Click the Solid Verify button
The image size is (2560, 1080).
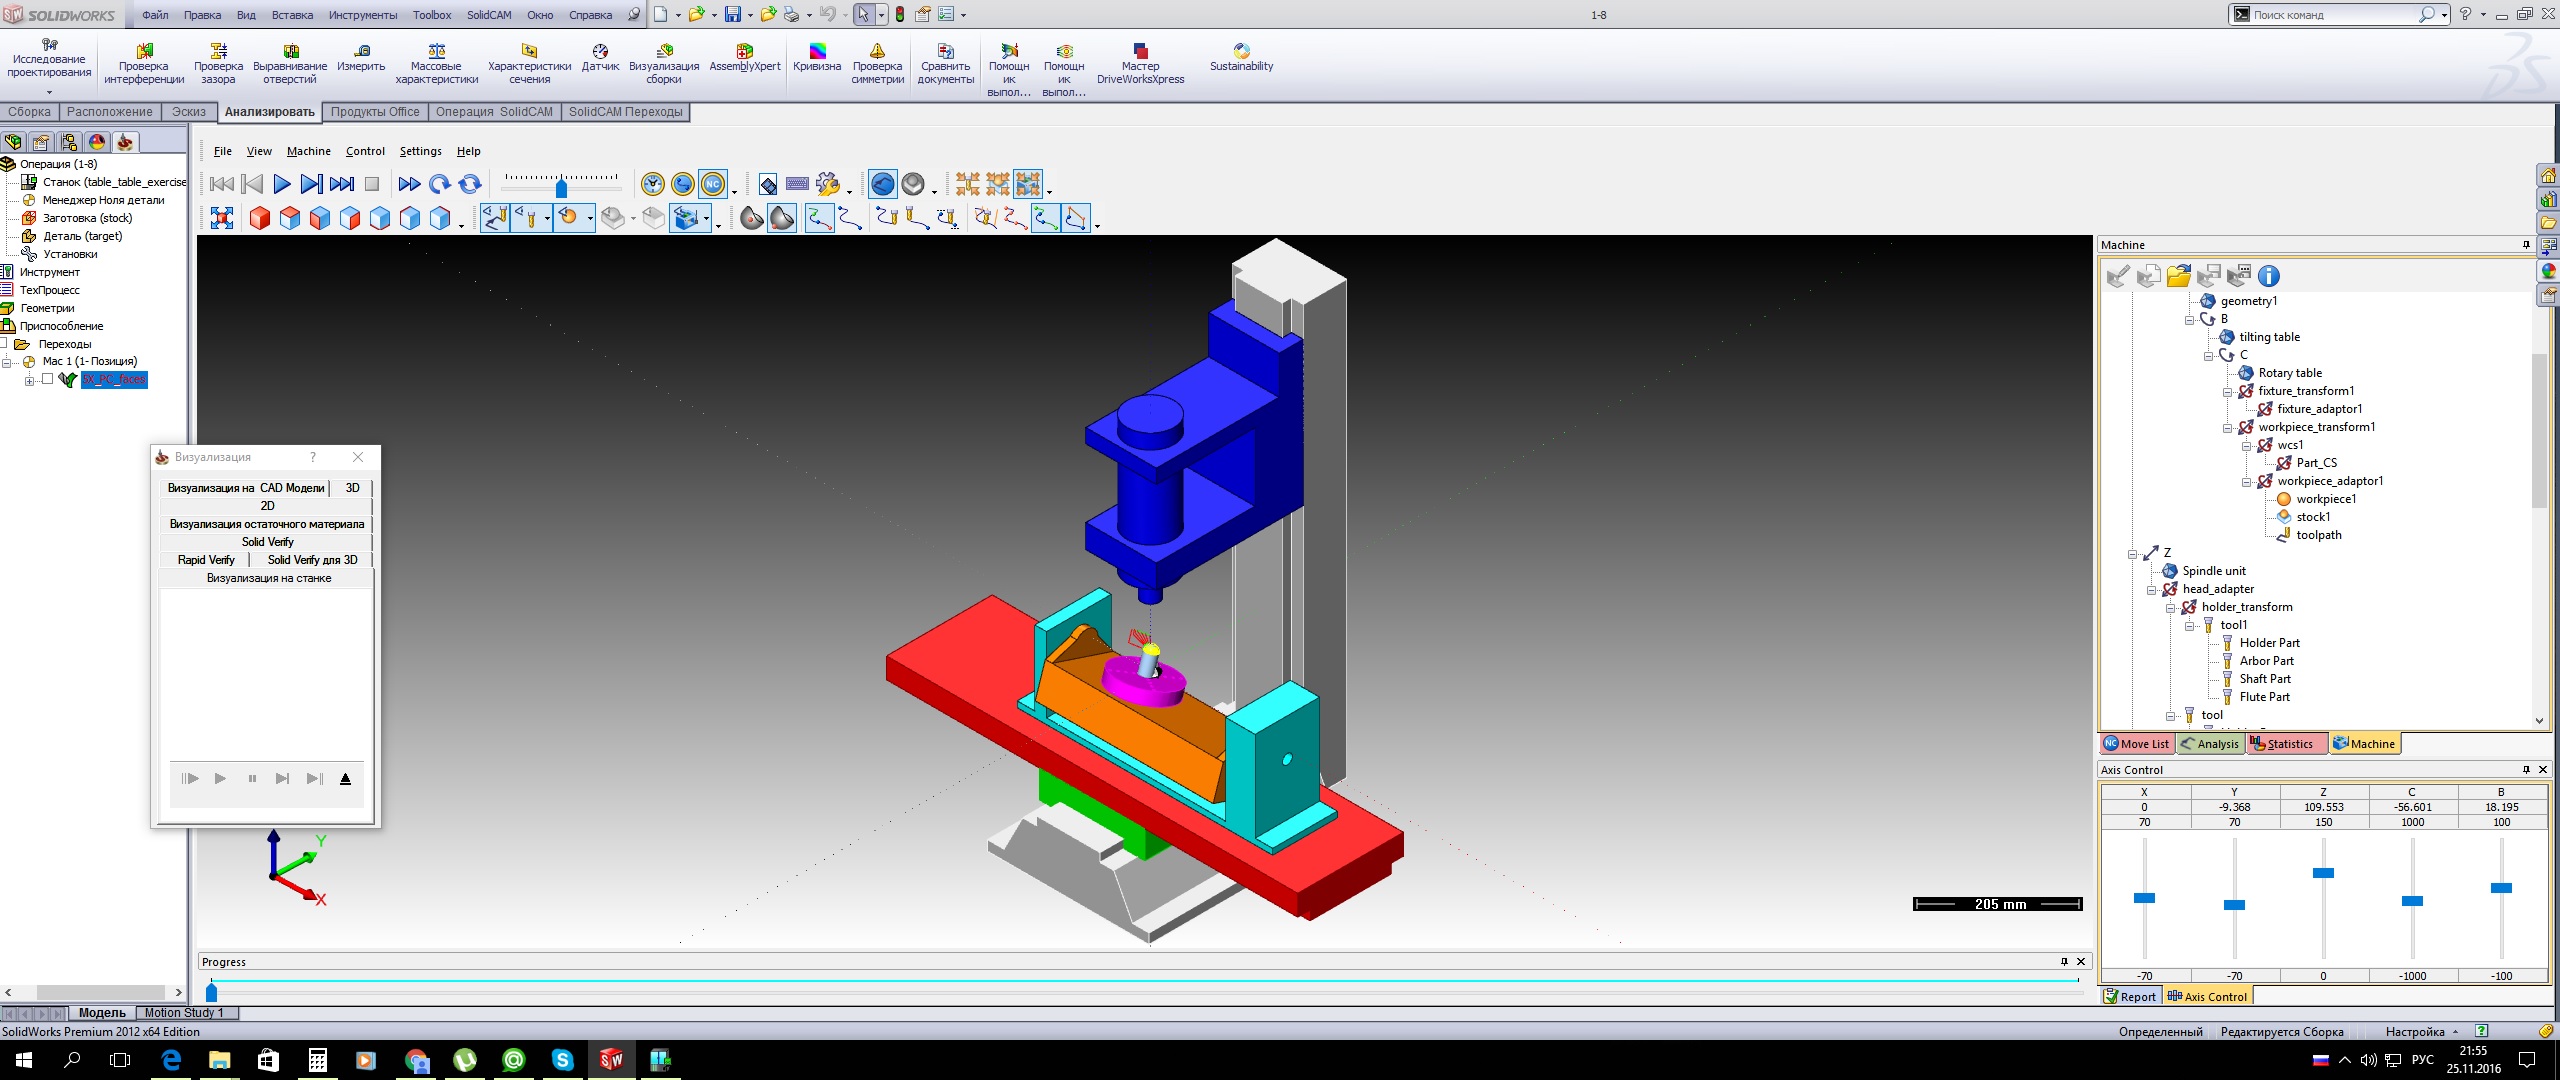(267, 542)
